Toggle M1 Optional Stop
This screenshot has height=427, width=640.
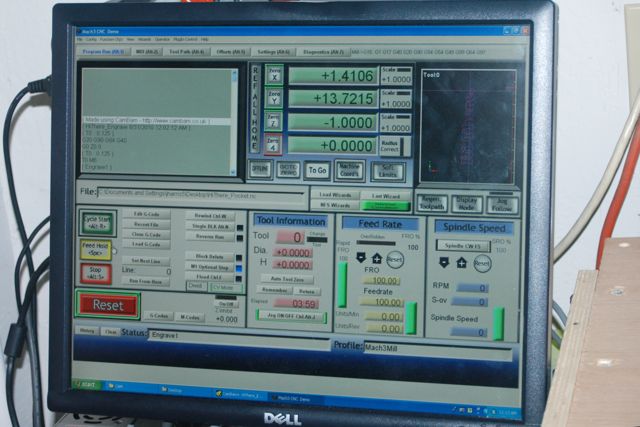(x=210, y=267)
